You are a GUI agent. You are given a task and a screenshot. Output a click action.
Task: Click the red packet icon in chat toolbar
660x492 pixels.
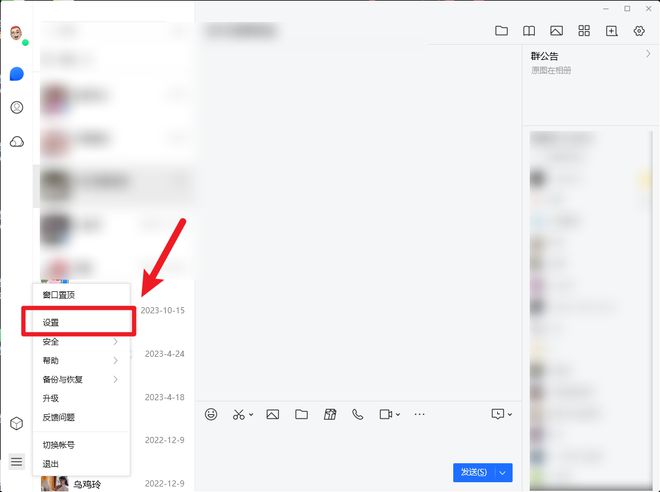click(330, 415)
